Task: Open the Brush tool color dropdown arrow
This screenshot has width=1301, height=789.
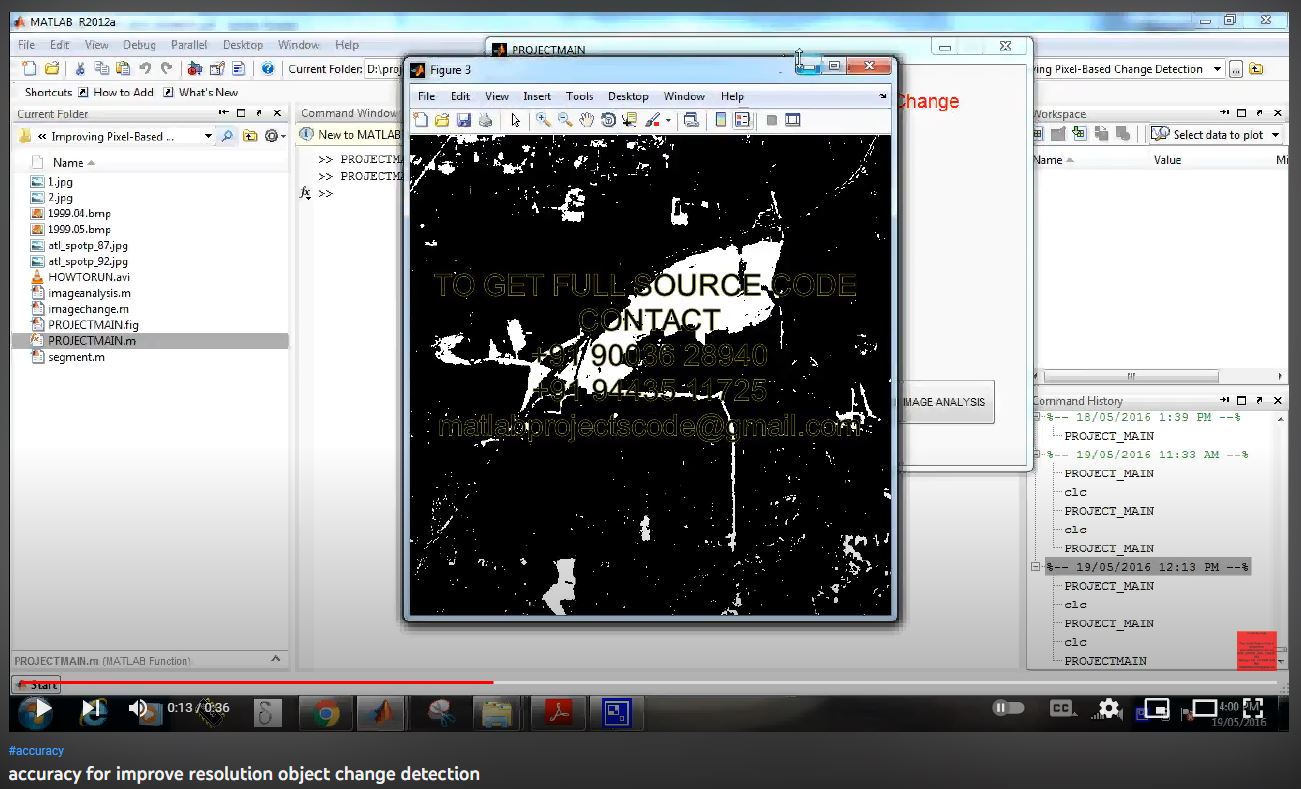Action: [668, 120]
